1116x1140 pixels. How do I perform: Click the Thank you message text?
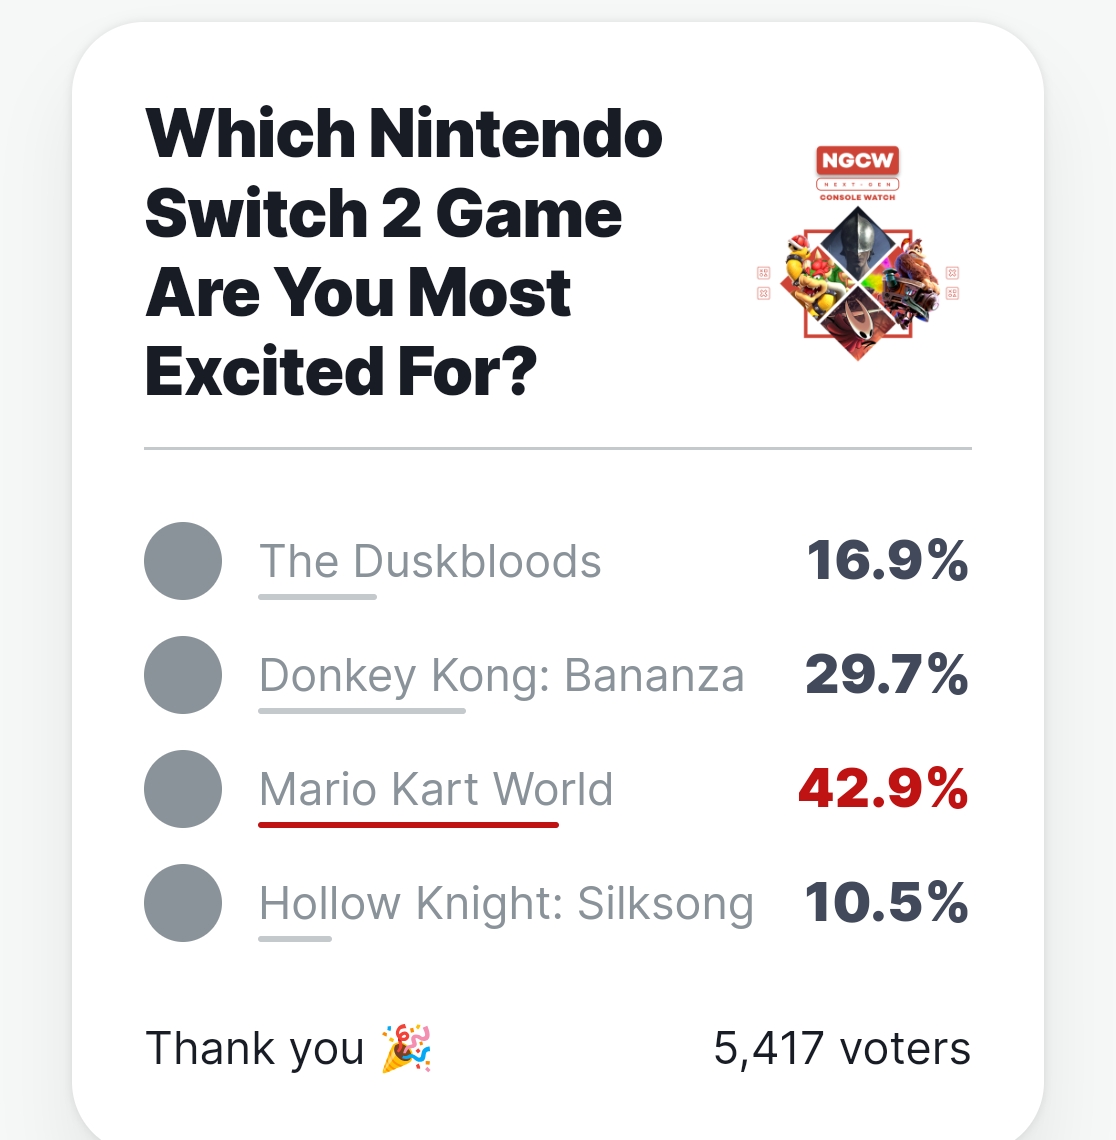click(x=255, y=1048)
